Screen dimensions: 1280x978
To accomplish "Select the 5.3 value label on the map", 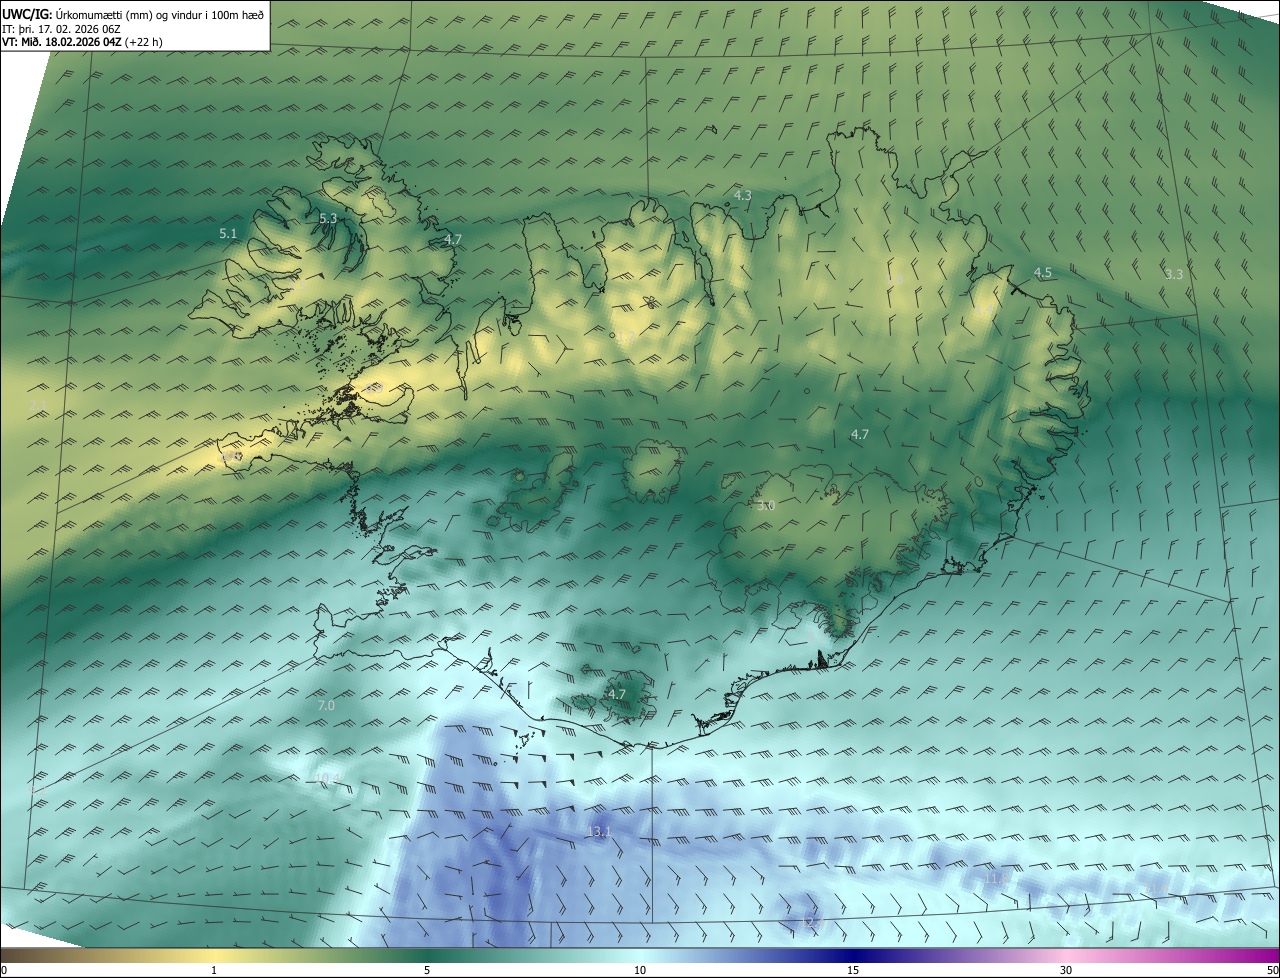I will pyautogui.click(x=328, y=218).
